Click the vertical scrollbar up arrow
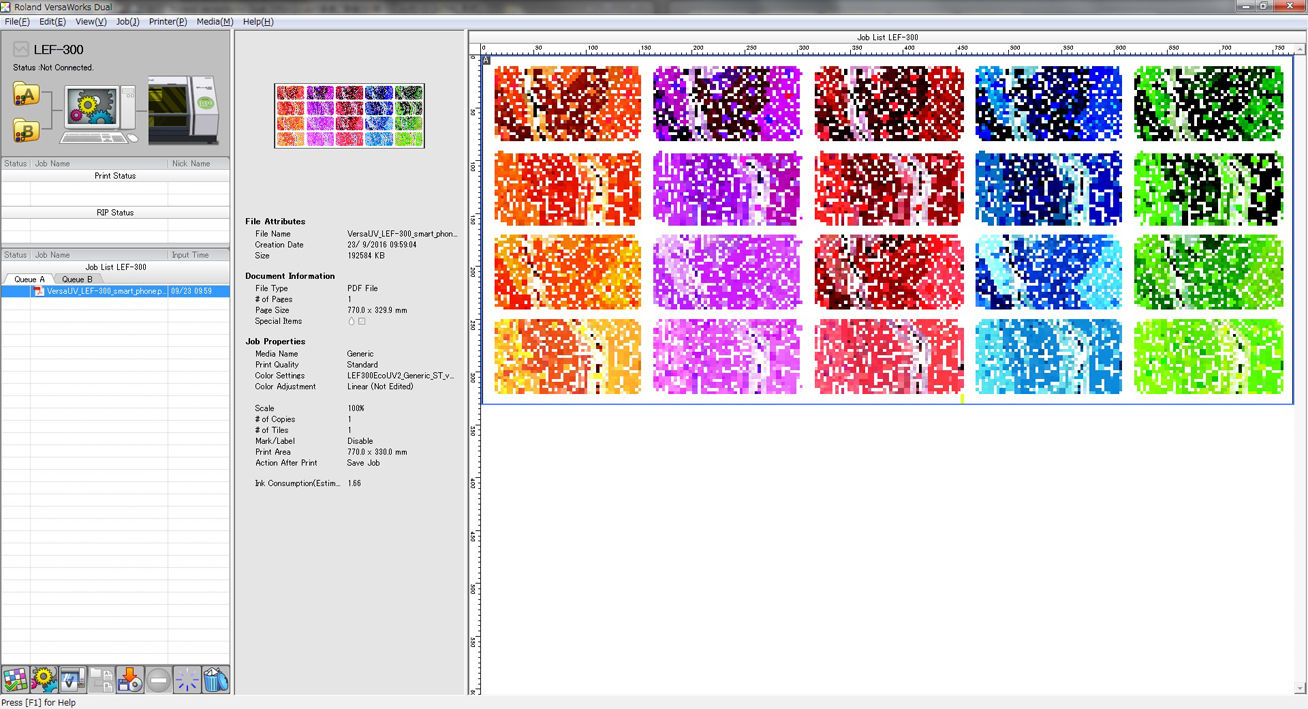 click(x=1300, y=46)
